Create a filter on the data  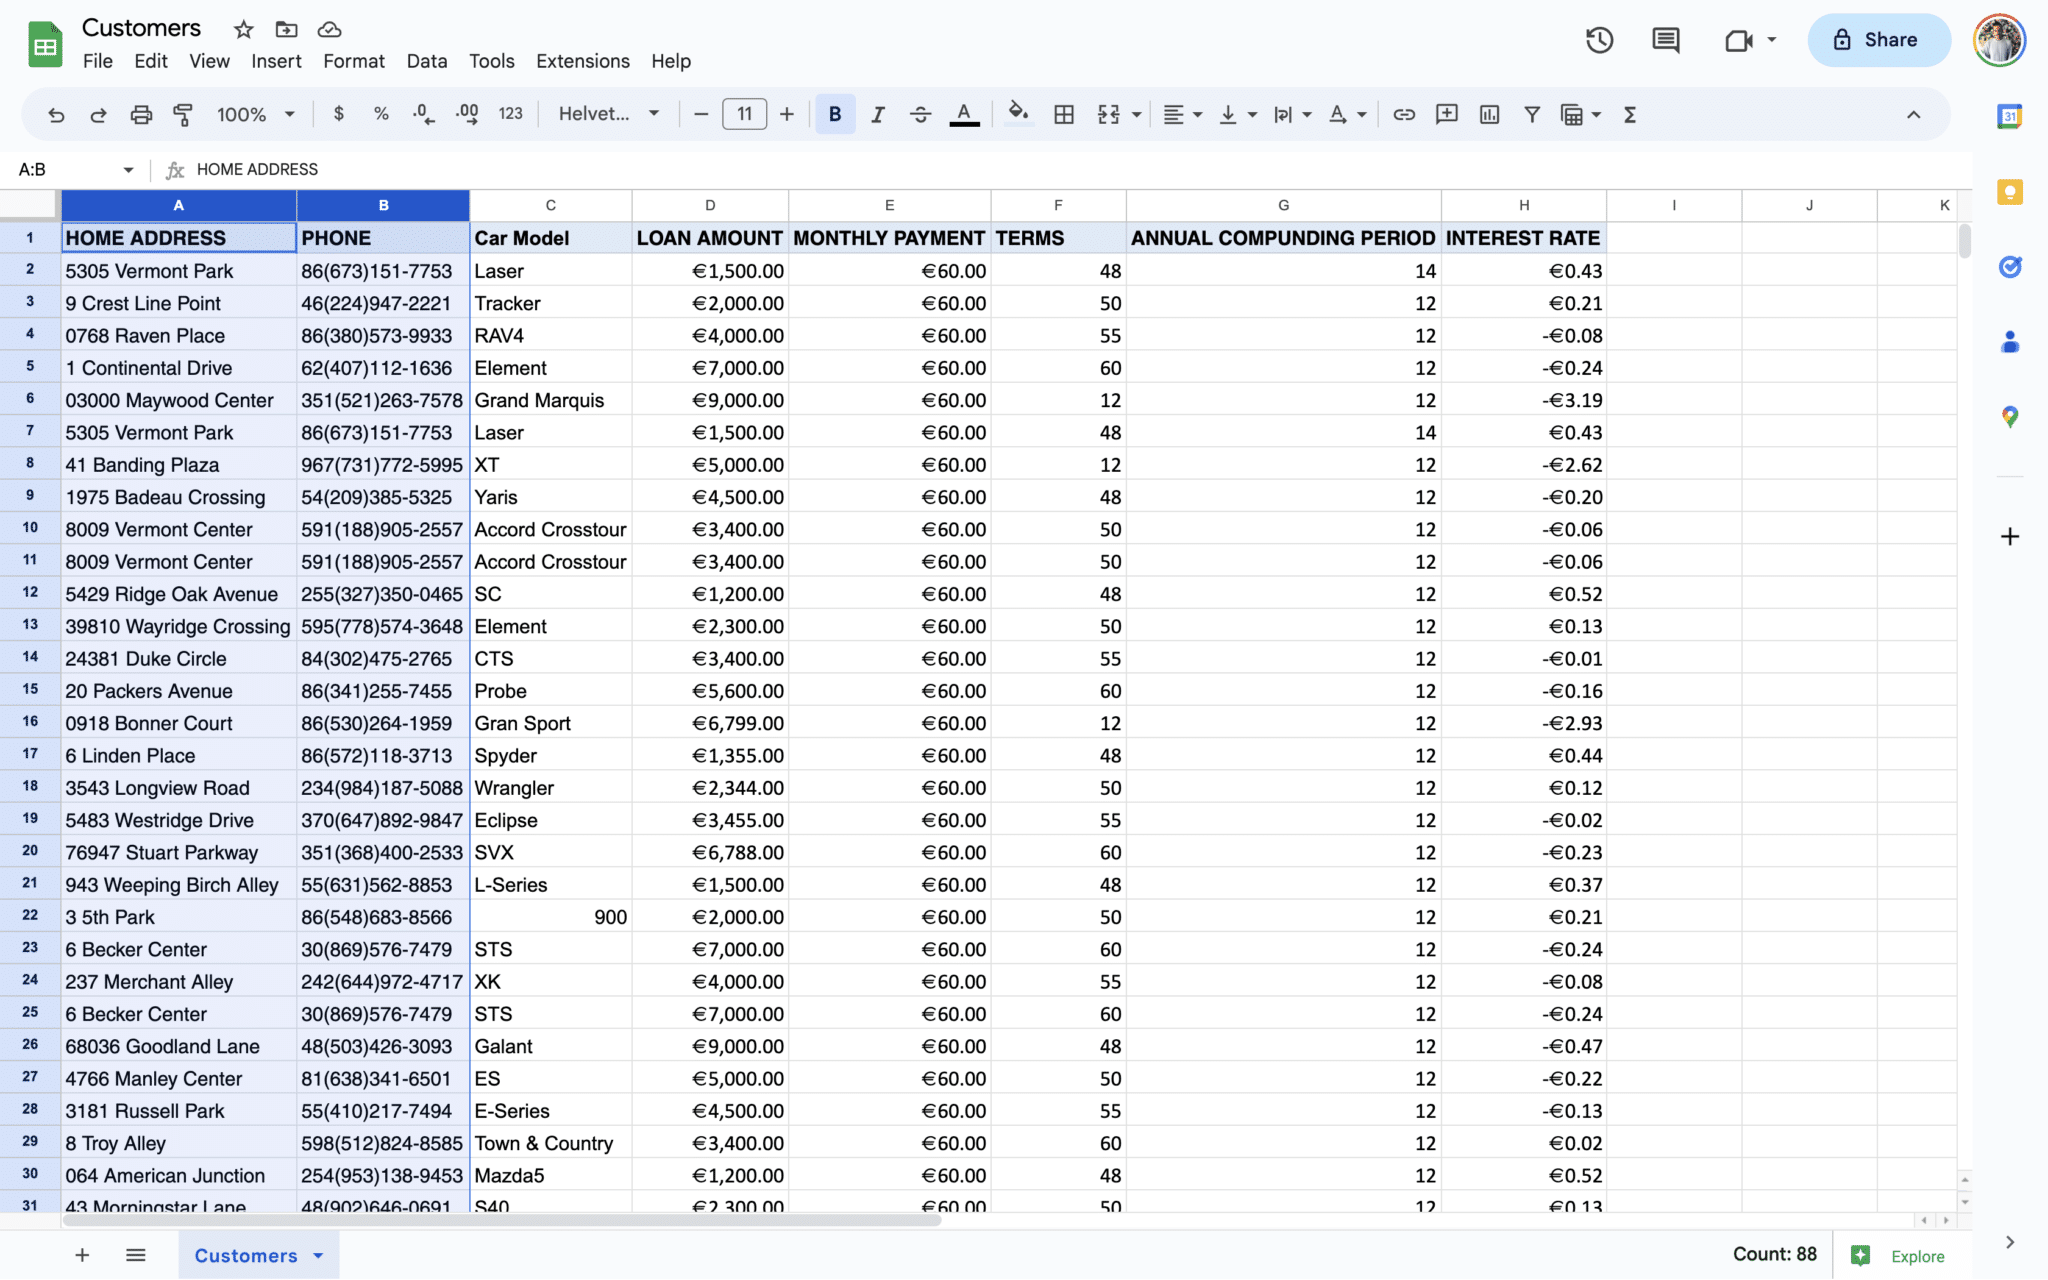coord(1532,114)
